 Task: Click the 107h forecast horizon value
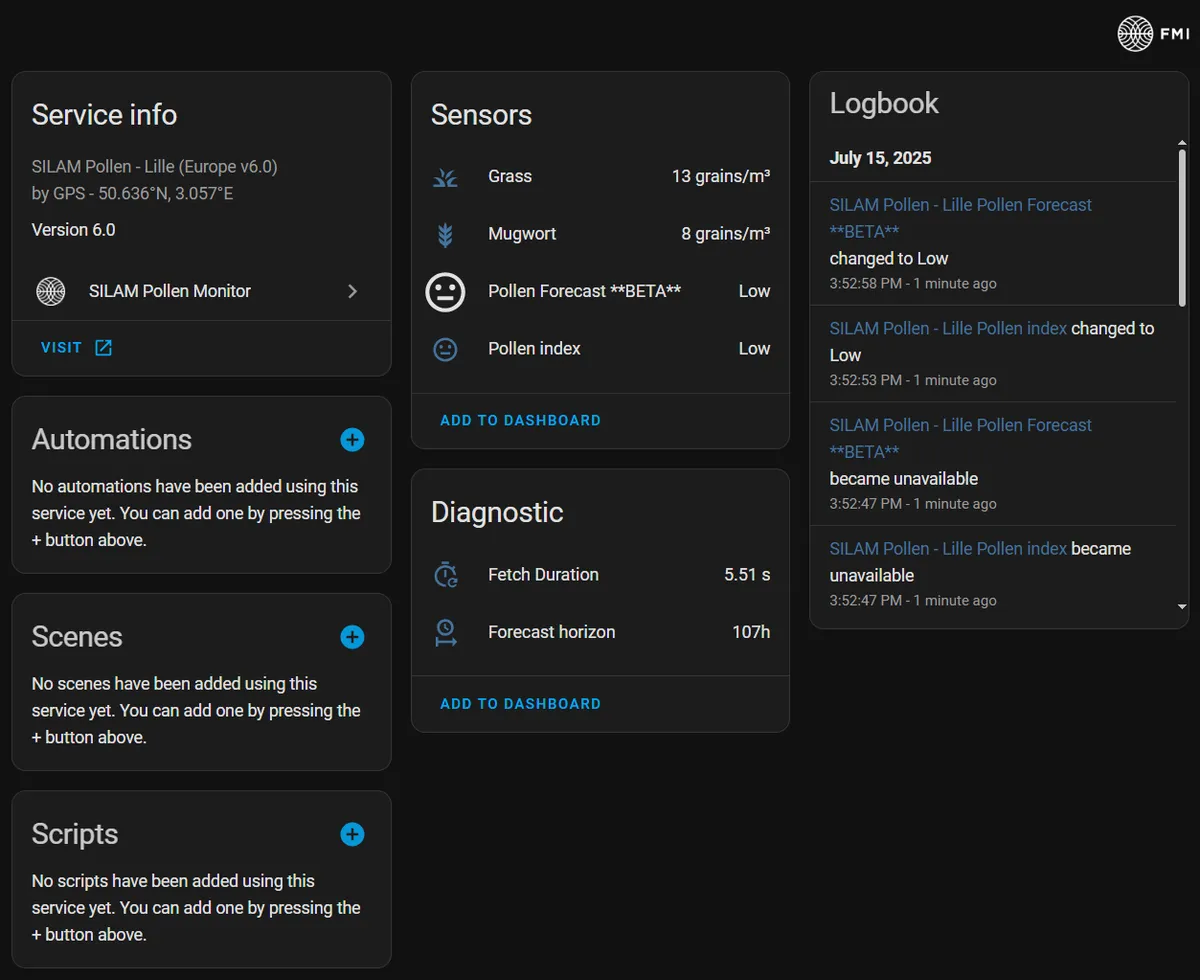point(751,632)
